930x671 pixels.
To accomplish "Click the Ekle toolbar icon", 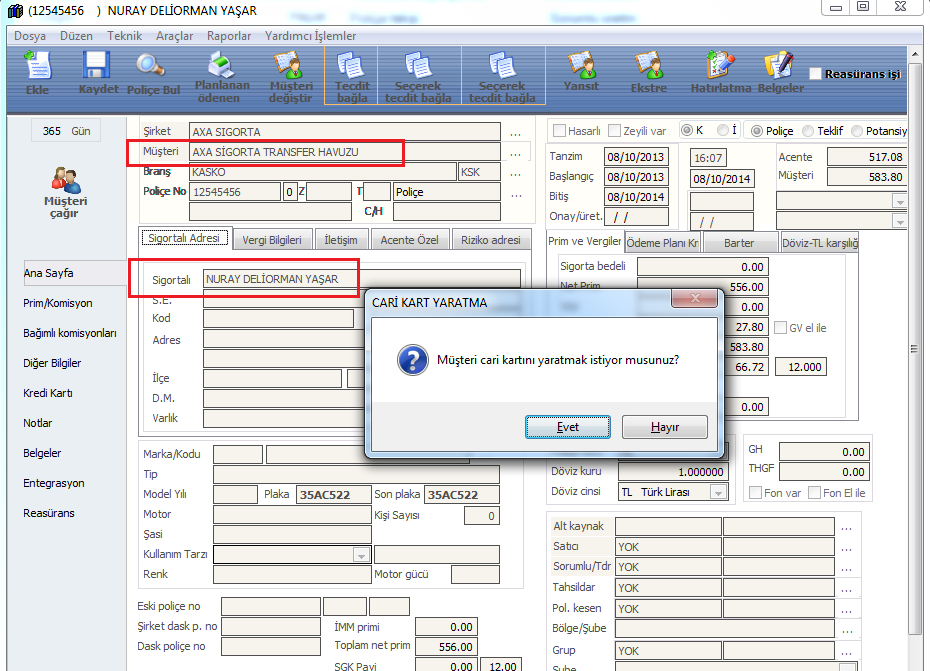I will (x=36, y=68).
